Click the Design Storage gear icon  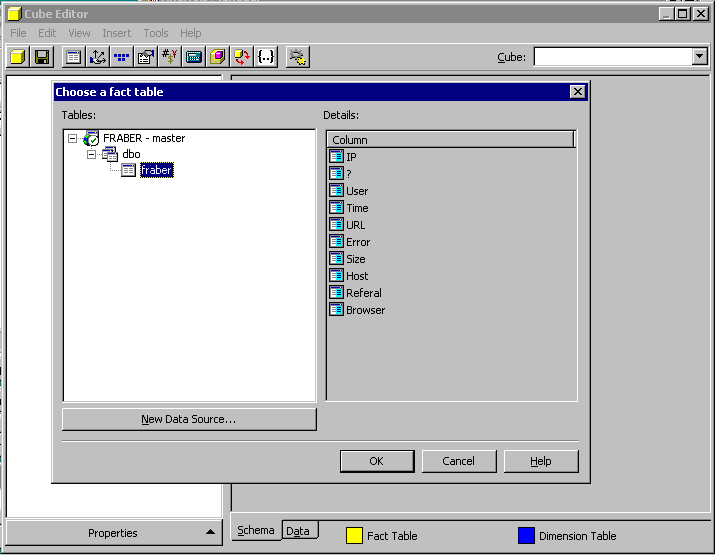point(297,57)
